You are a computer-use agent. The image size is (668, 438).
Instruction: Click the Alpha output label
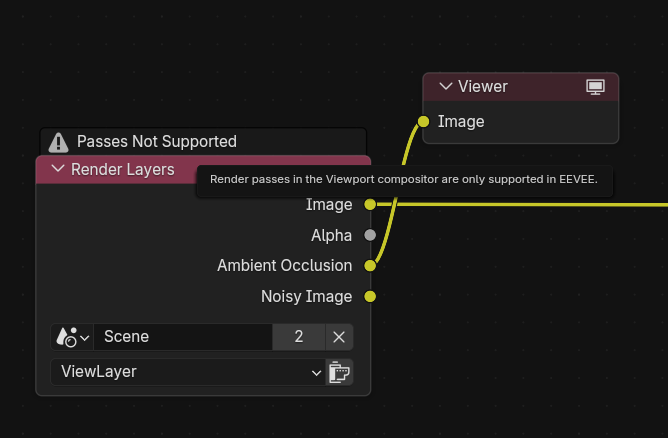pyautogui.click(x=331, y=235)
